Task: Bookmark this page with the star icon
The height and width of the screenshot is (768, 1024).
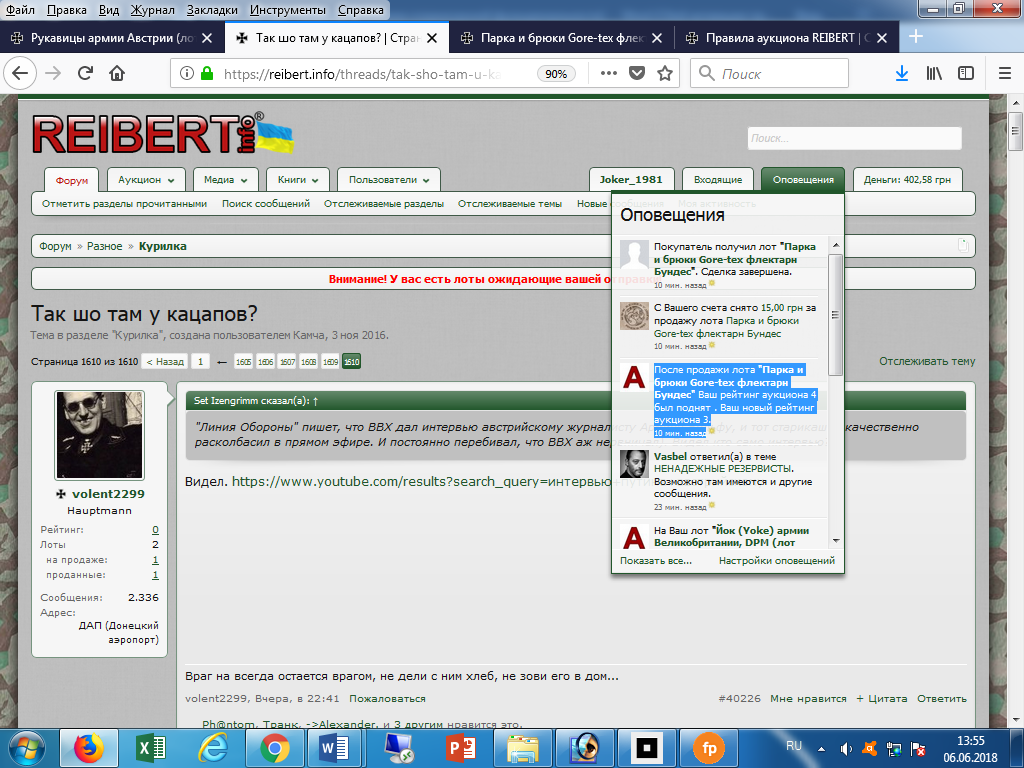Action: pos(664,74)
